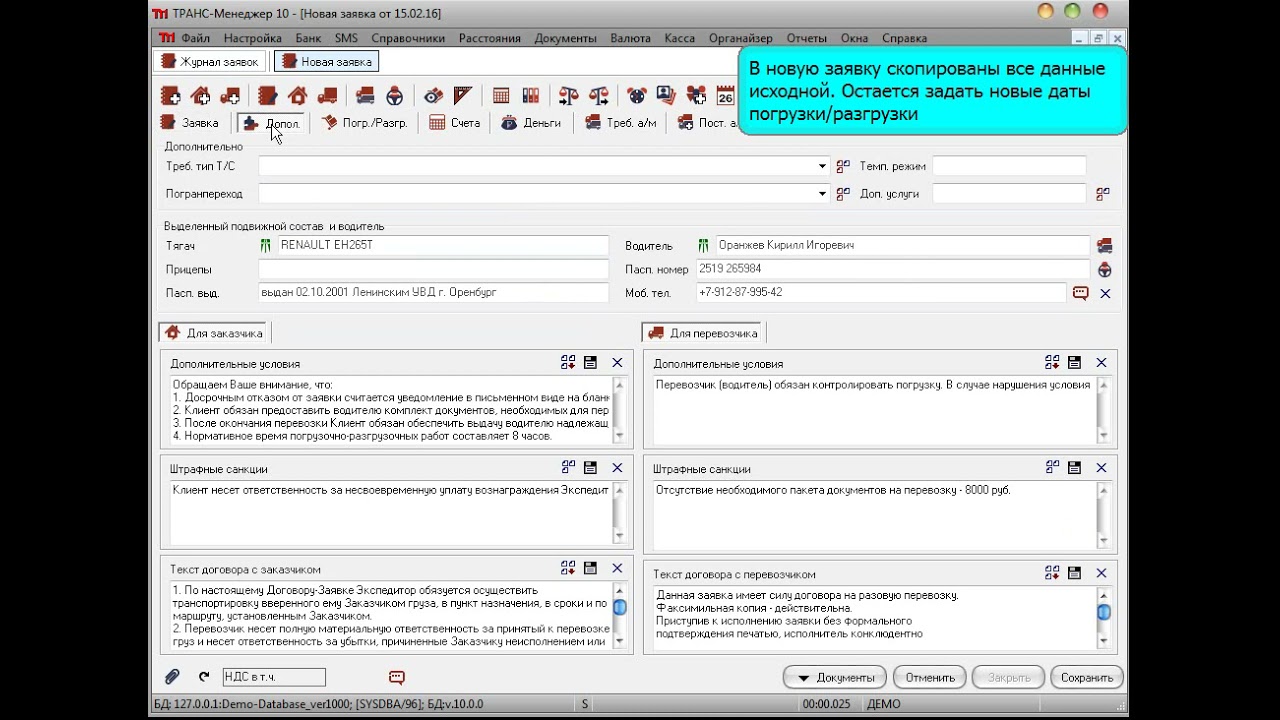This screenshot has width=1280, height=720.
Task: Click the customers house toolbar icon
Action: (x=297, y=96)
